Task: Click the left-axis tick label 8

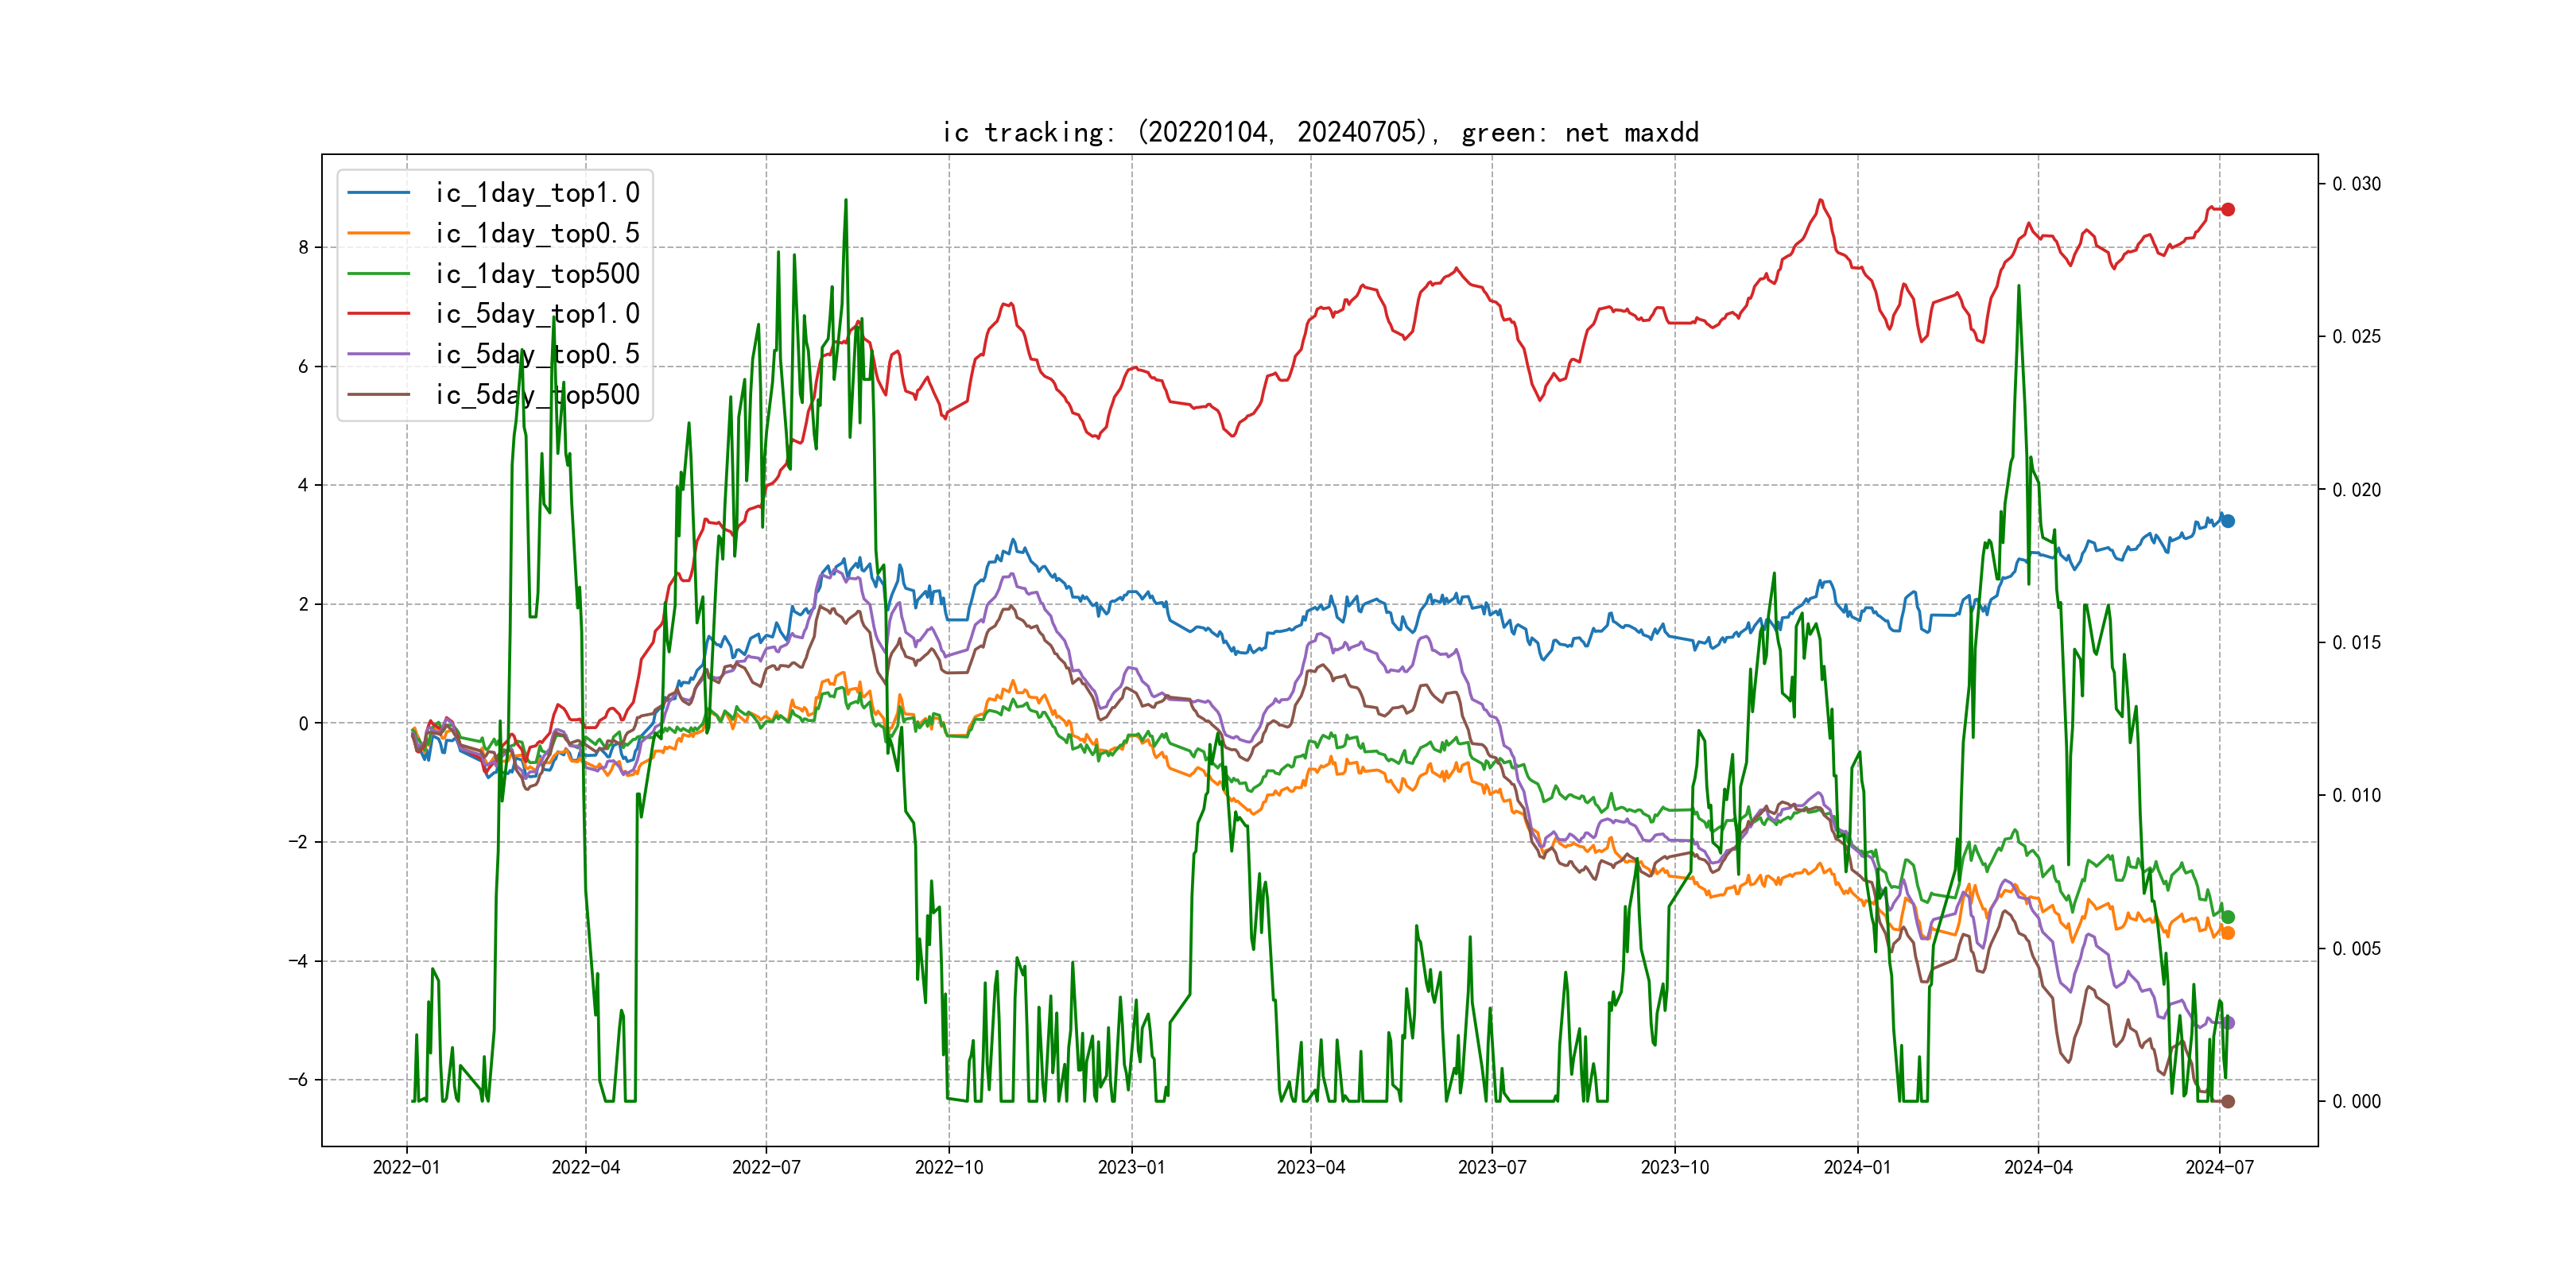Action: [303, 247]
